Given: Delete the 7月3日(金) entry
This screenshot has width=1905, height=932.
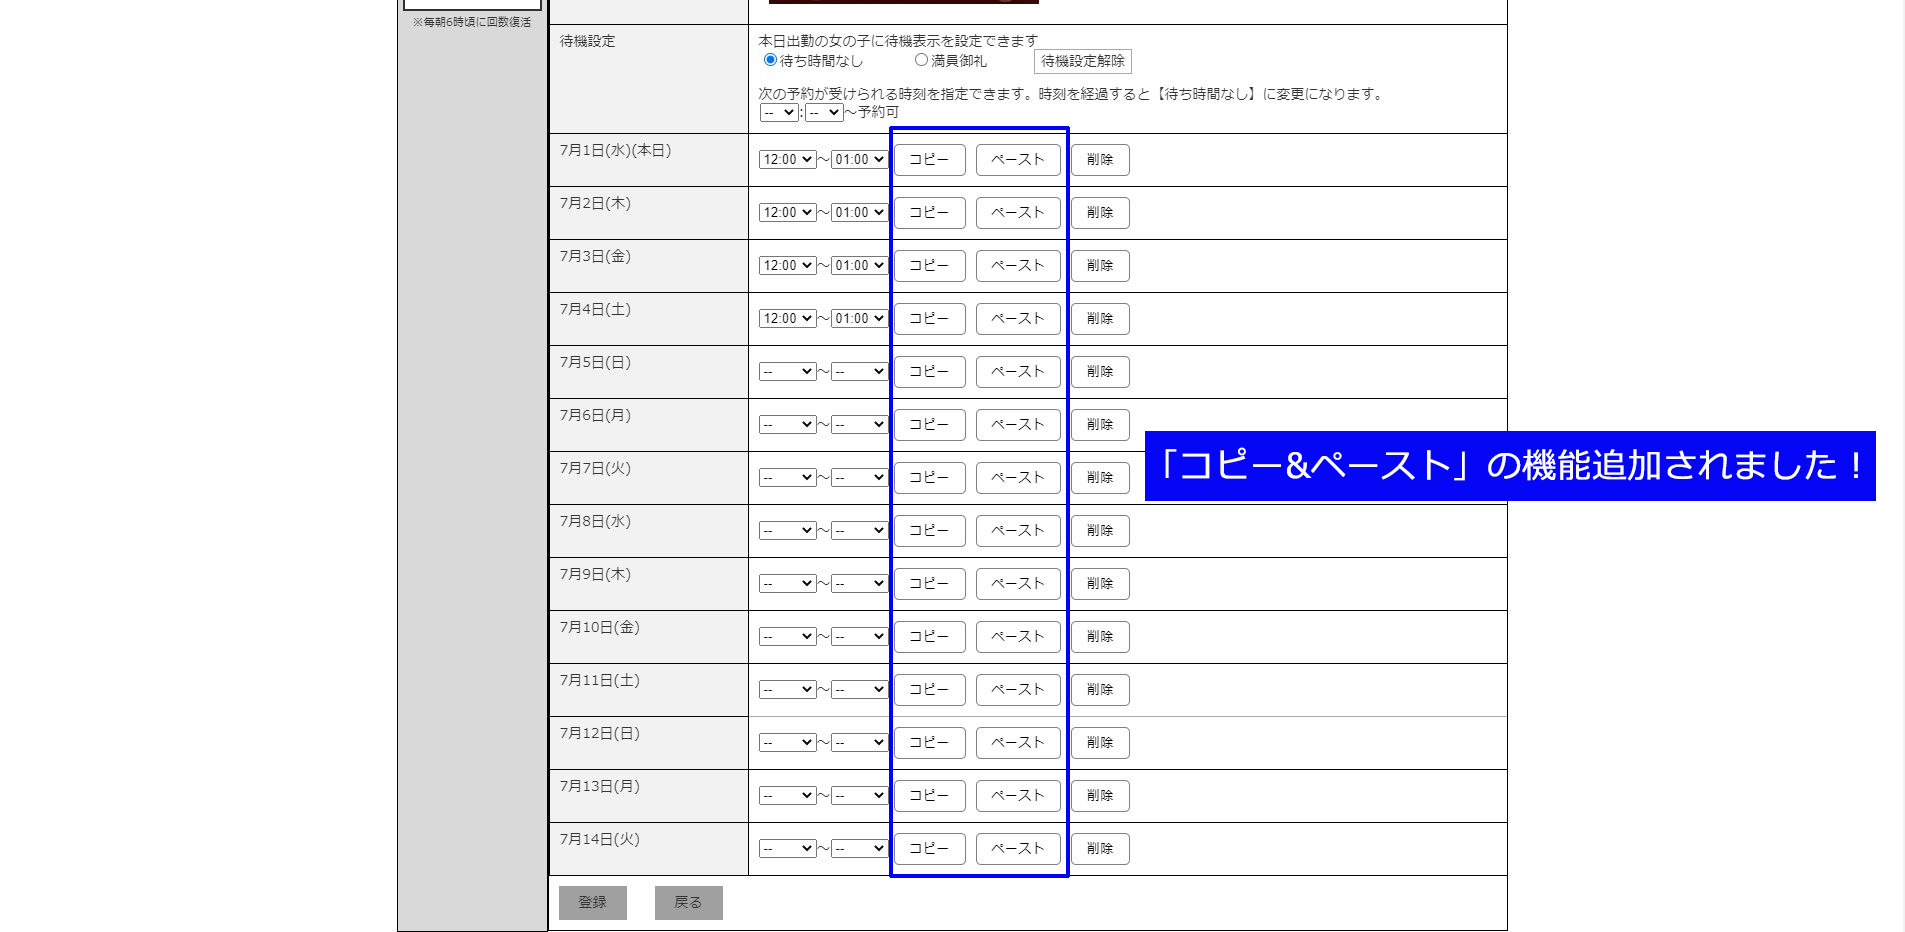Looking at the screenshot, I should (x=1100, y=266).
